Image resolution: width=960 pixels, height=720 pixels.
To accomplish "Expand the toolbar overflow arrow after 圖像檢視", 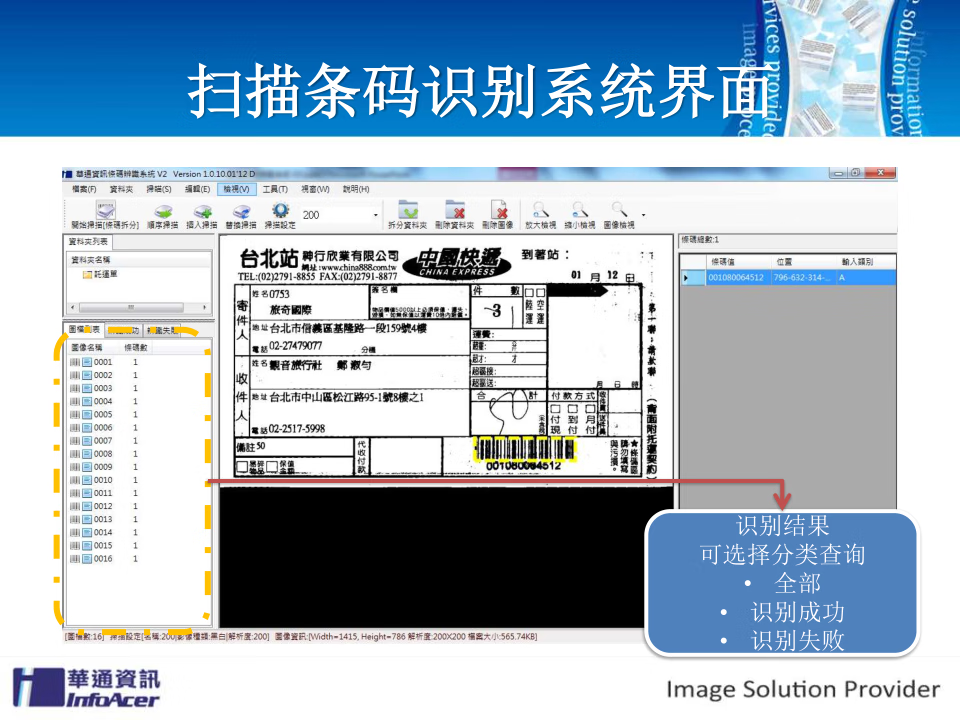I will point(643,215).
